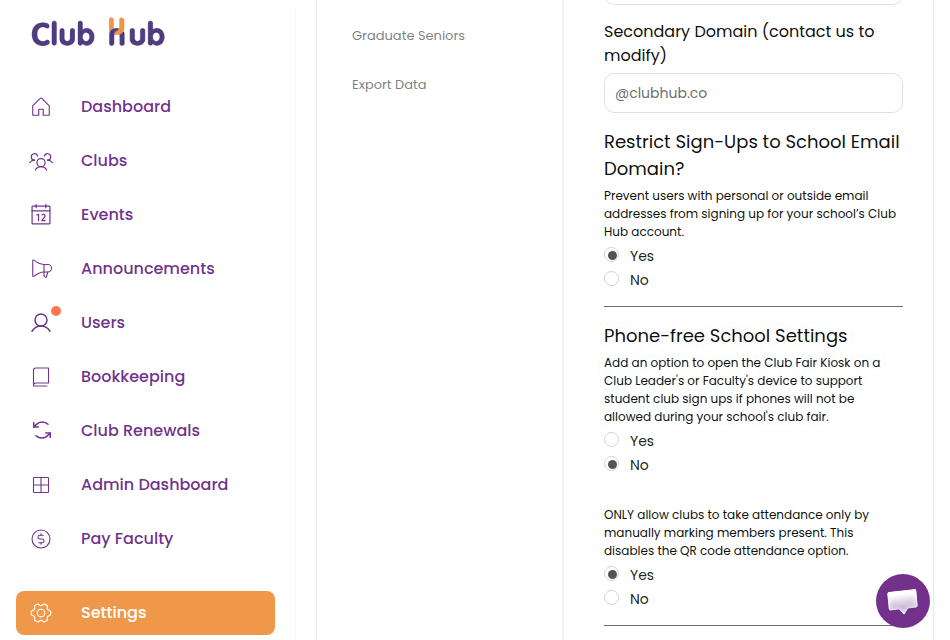Select the Settings gear icon

click(x=40, y=613)
